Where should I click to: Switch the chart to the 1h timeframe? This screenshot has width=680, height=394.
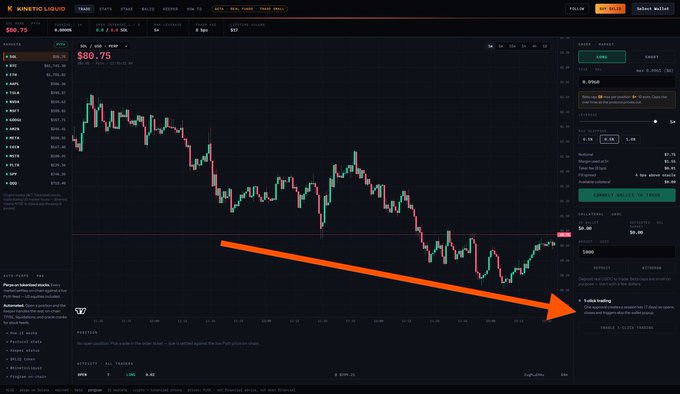pos(524,46)
